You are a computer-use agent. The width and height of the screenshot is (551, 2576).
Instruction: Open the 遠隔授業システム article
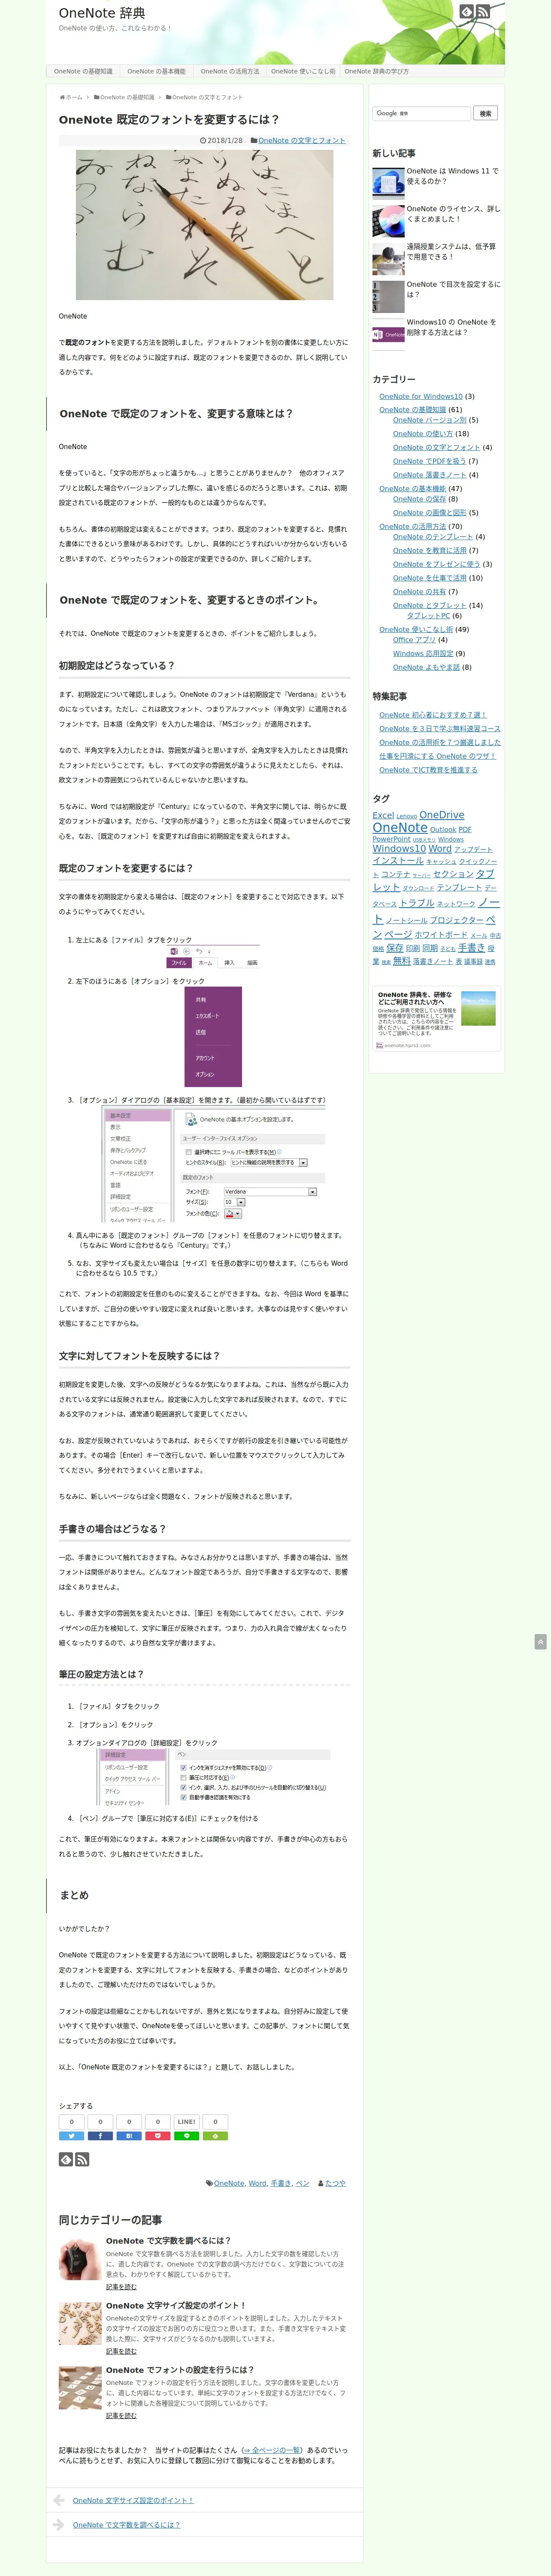tap(451, 251)
